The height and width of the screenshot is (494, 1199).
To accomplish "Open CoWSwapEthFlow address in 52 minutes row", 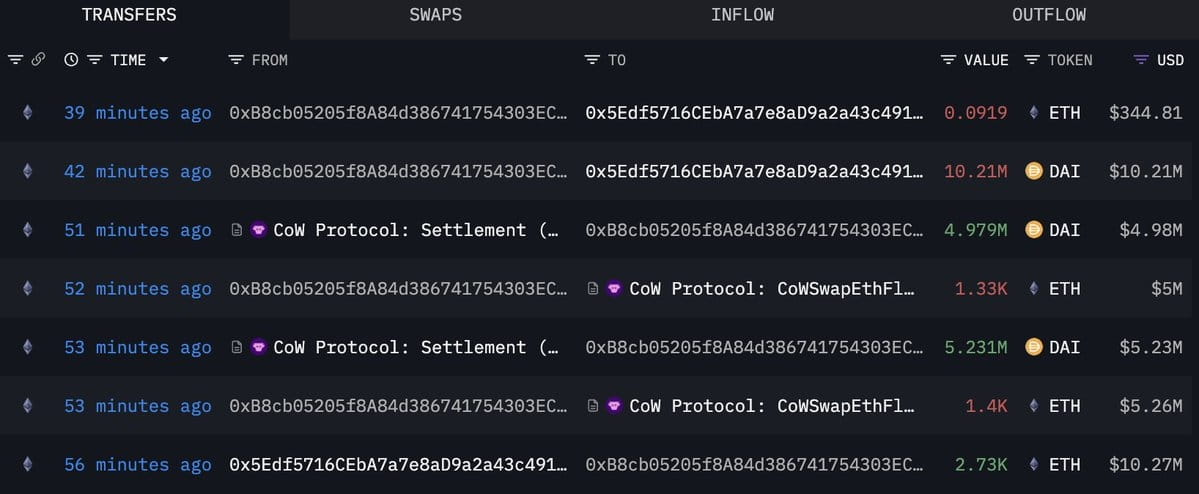I will [x=762, y=289].
